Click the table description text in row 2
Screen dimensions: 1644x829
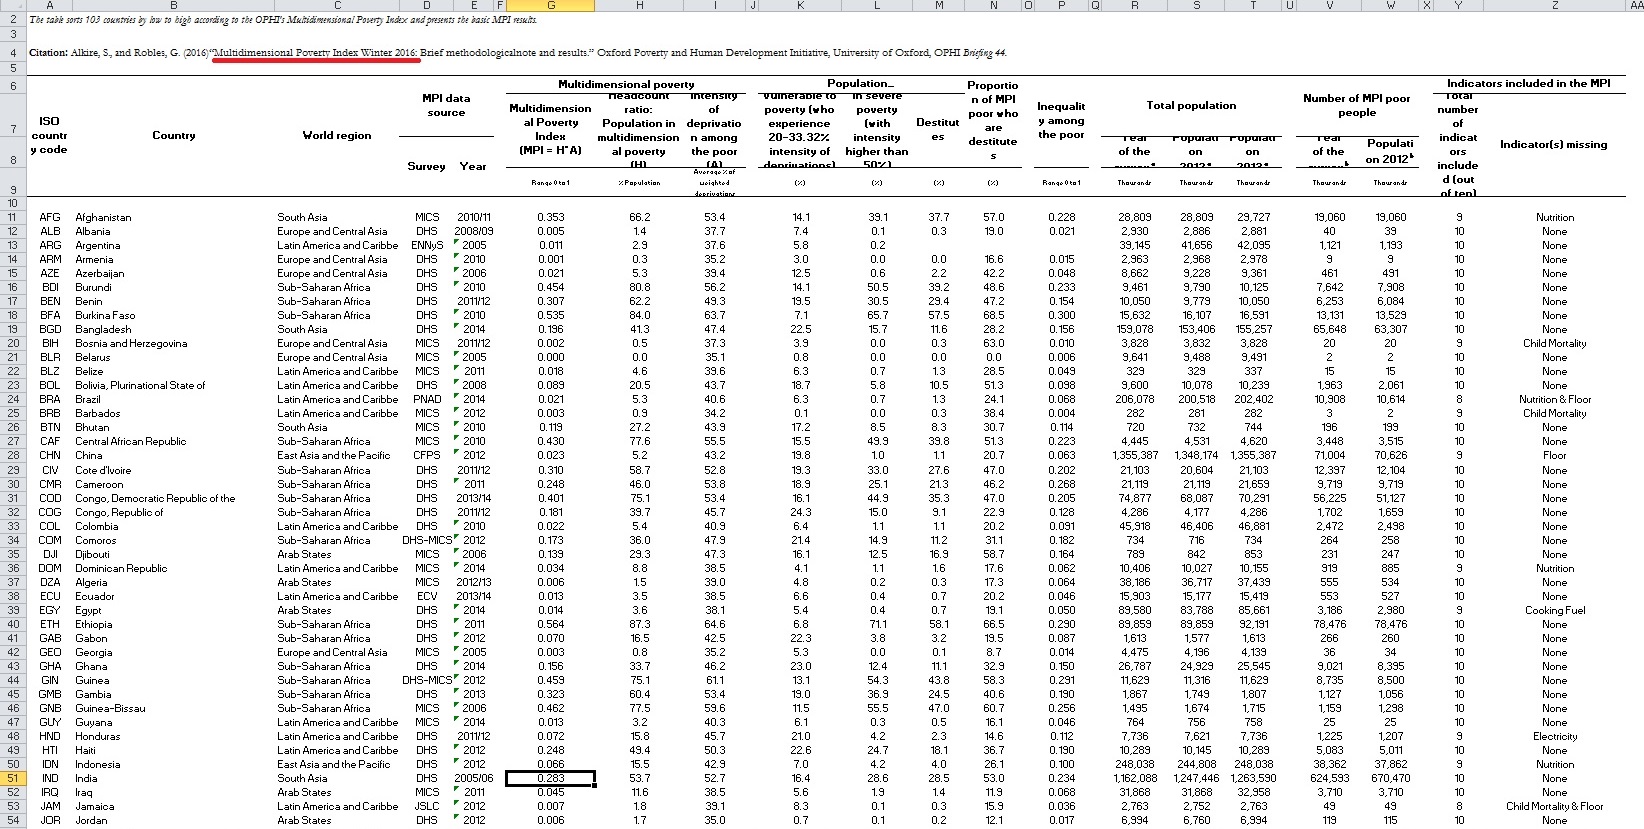pyautogui.click(x=283, y=19)
